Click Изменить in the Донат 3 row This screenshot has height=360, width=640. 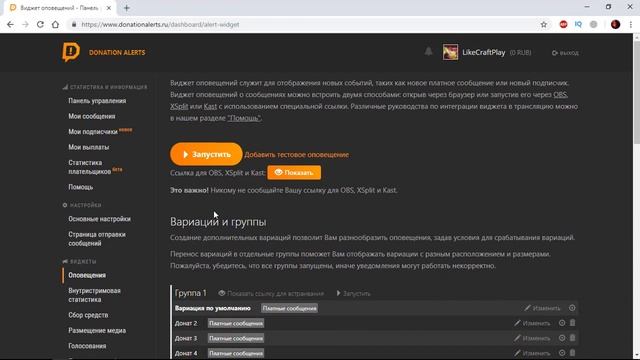[532, 338]
